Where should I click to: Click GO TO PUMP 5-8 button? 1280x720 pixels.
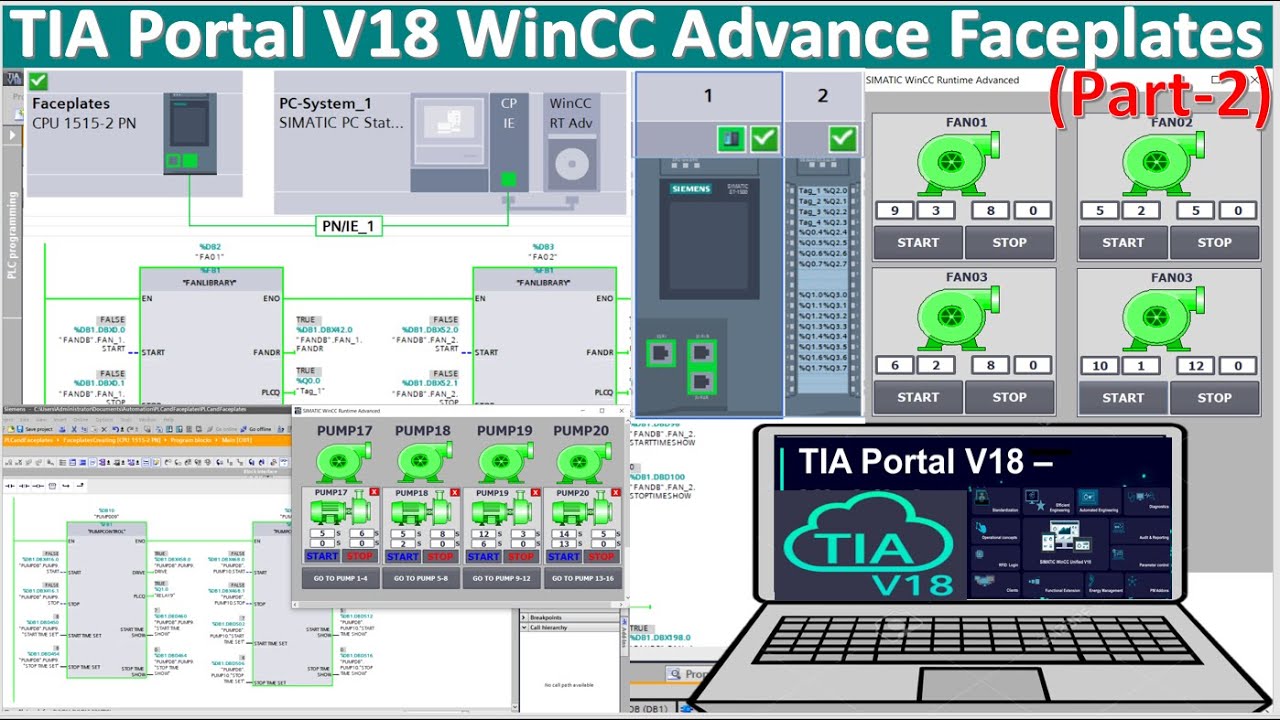(421, 578)
